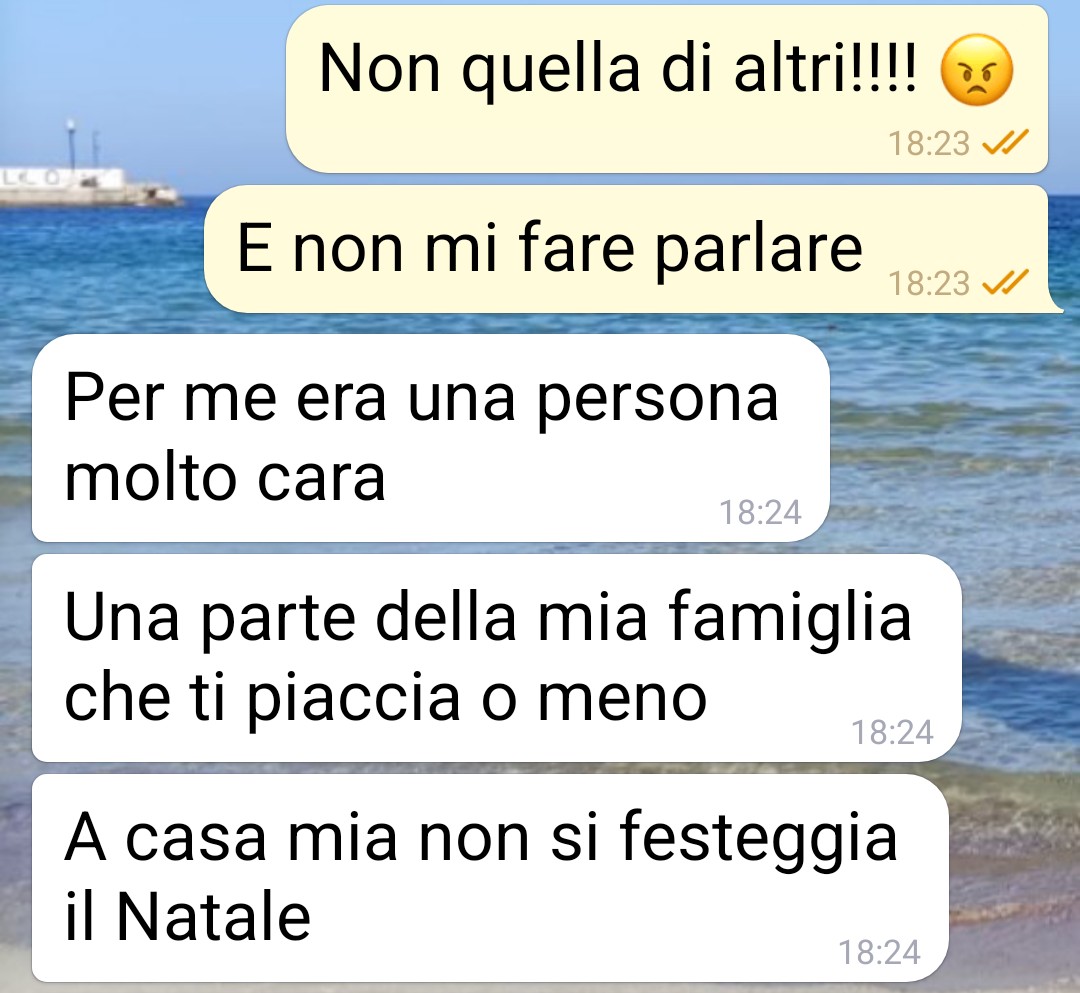This screenshot has width=1080, height=993.
Task: Click the read receipt on the "Non quella di altri" message
Action: pyautogui.click(x=1005, y=143)
